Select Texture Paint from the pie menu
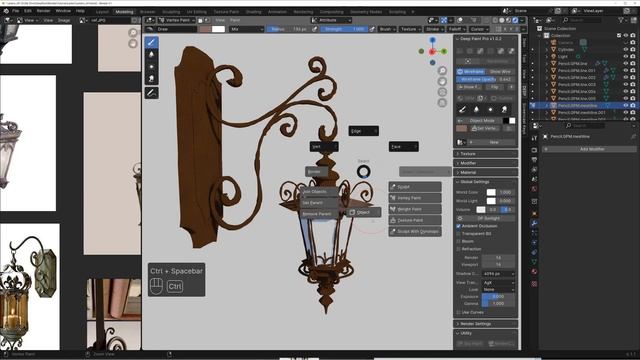The image size is (640, 360). [x=415, y=220]
